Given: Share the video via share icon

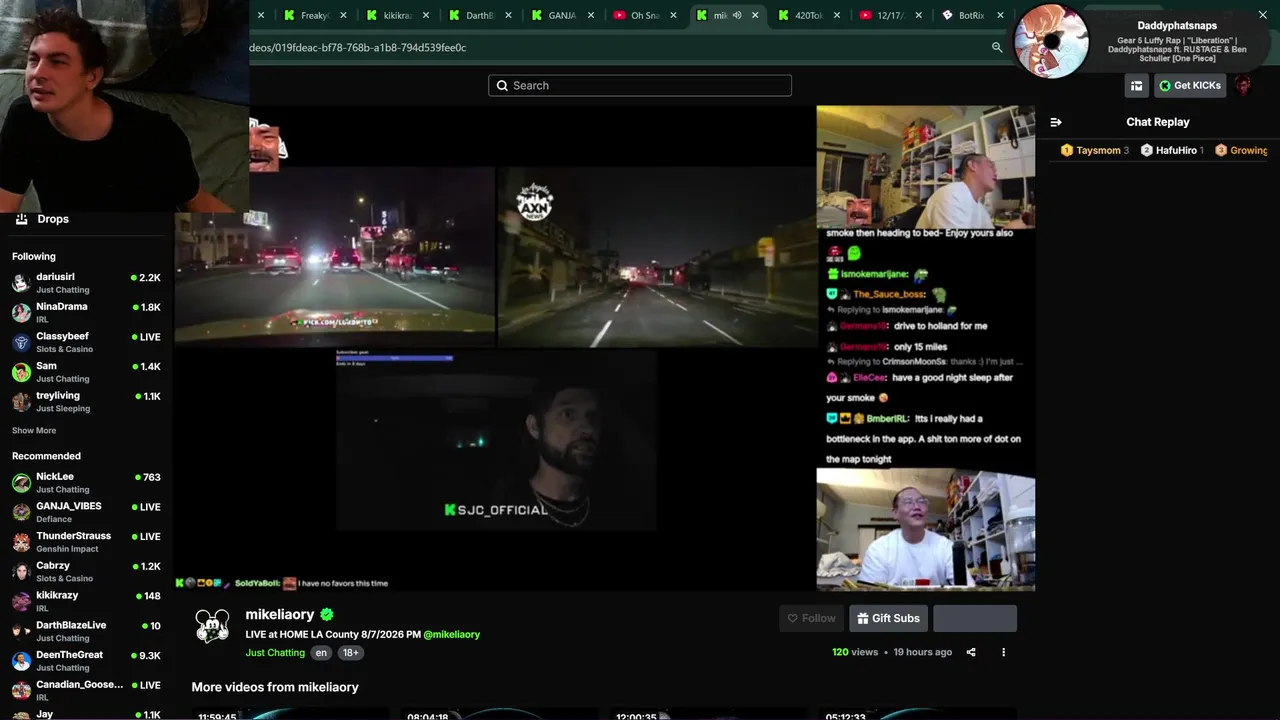Looking at the screenshot, I should click(x=971, y=652).
